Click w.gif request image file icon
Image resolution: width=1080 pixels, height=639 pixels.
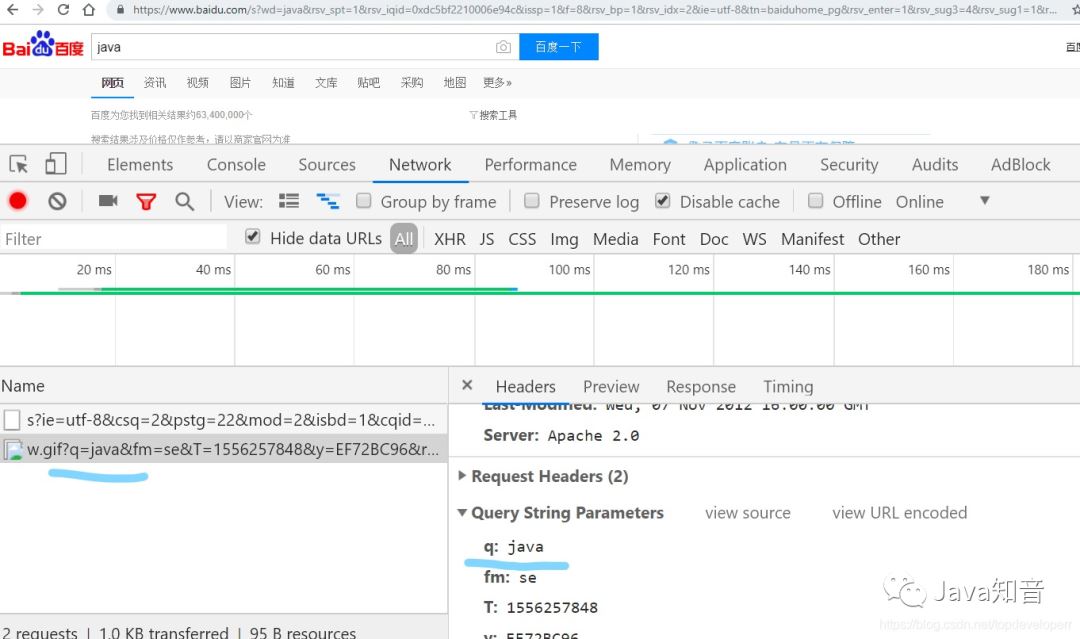point(12,450)
